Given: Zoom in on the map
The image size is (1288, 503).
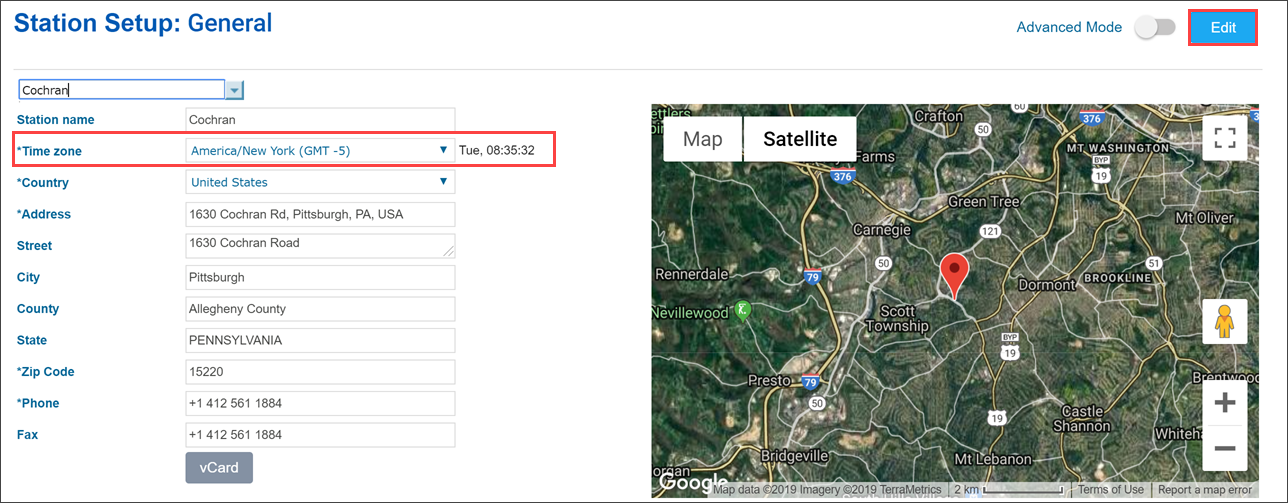Looking at the screenshot, I should click(1224, 403).
